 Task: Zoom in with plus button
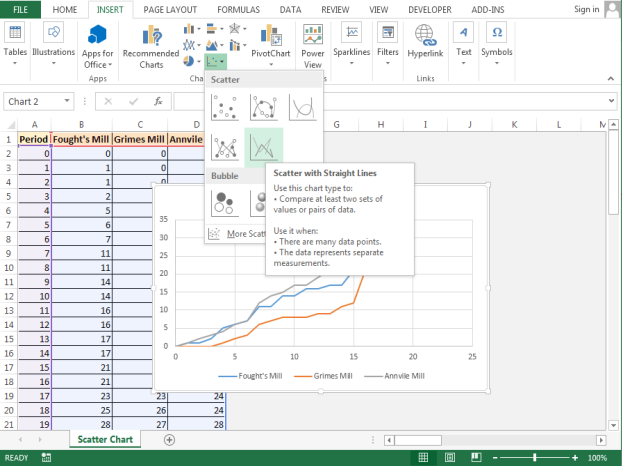[575, 458]
